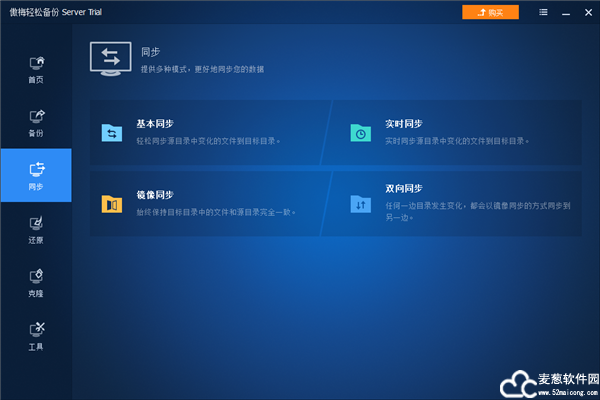
Task: Minimize the AOMEI Backupper window
Action: tap(566, 12)
